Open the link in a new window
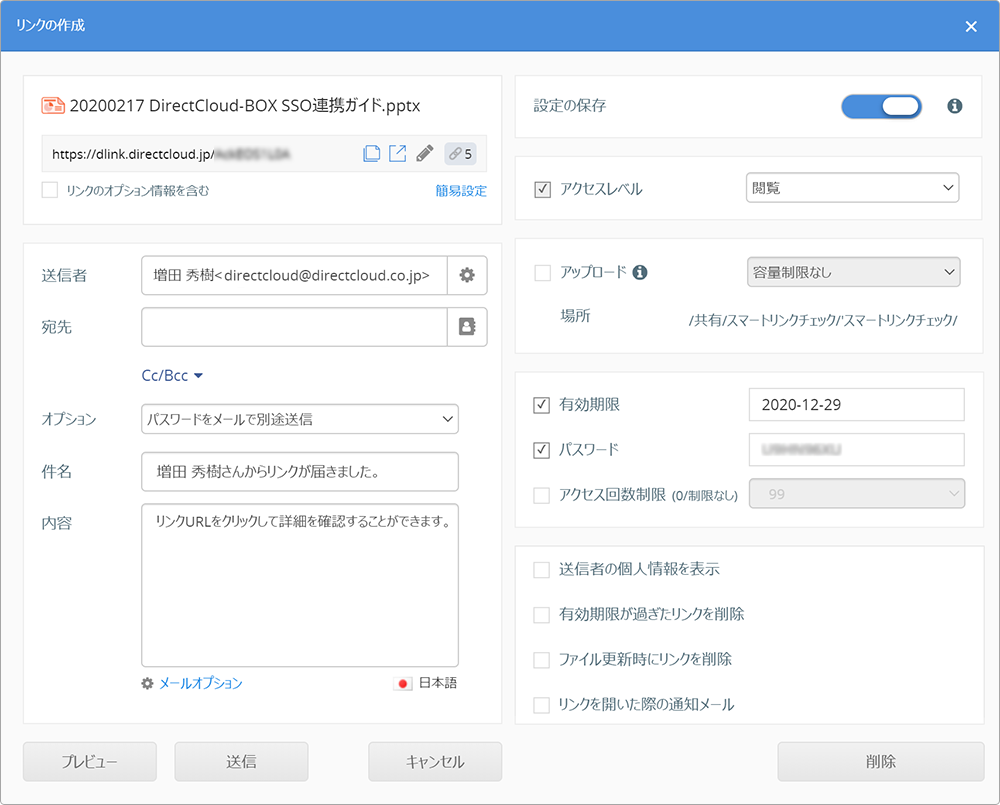The width and height of the screenshot is (1000, 805). pyautogui.click(x=397, y=154)
